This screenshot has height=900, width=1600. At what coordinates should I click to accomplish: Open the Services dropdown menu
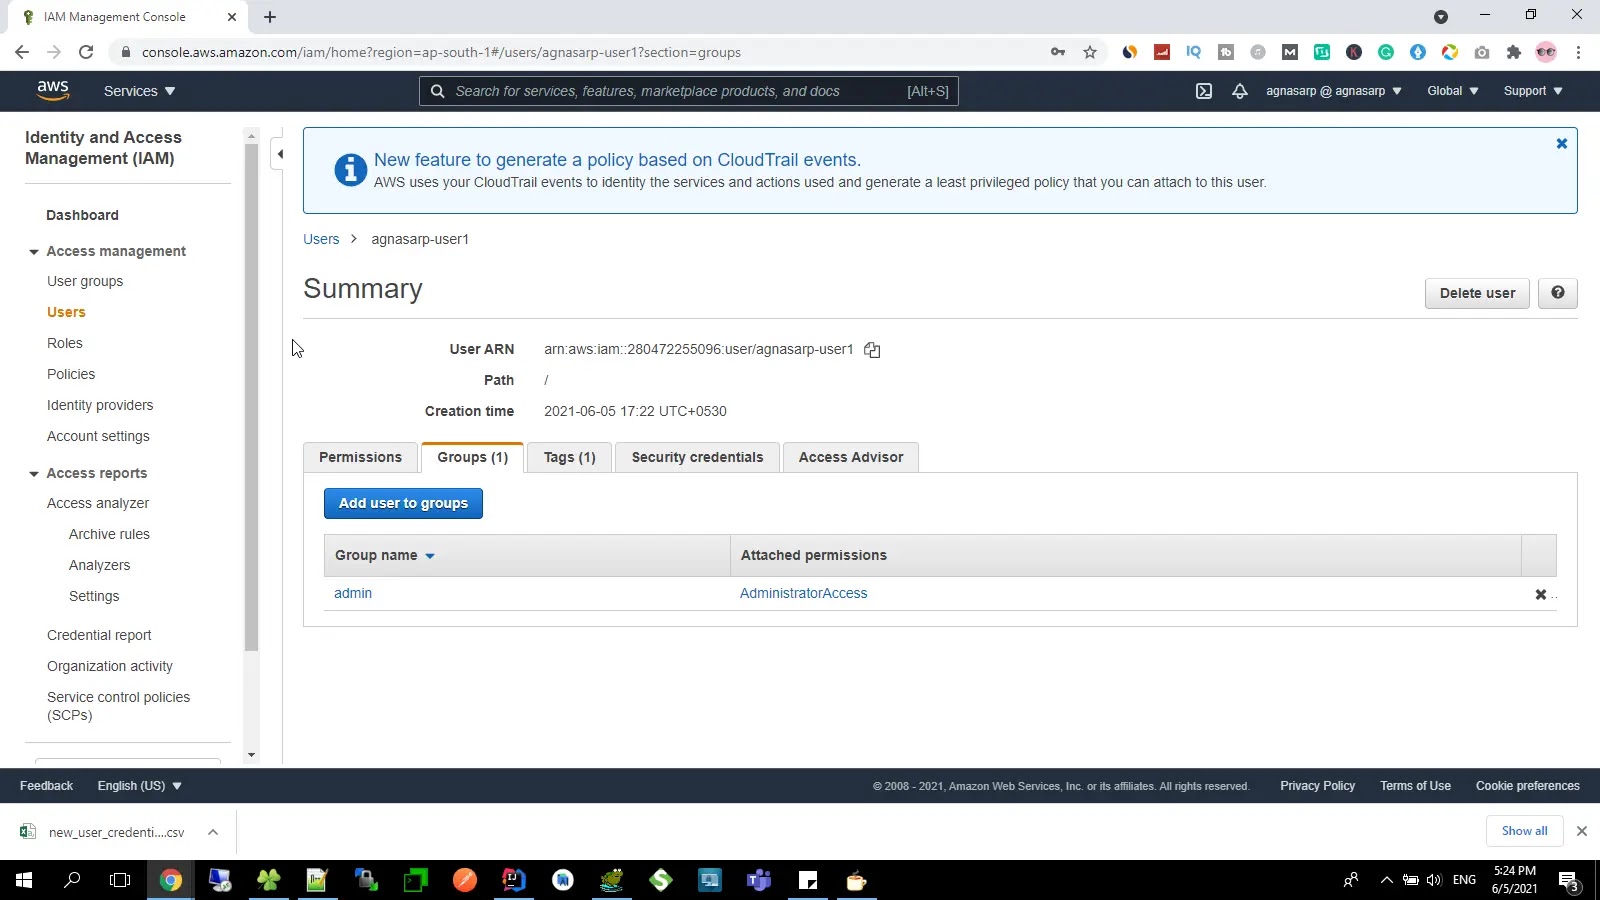pyautogui.click(x=139, y=91)
